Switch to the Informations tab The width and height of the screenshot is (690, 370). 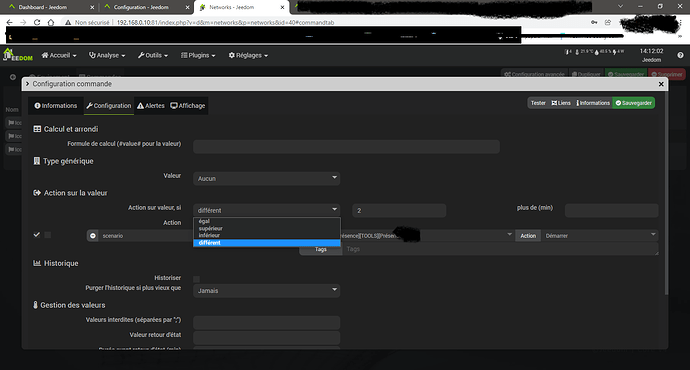tap(56, 106)
